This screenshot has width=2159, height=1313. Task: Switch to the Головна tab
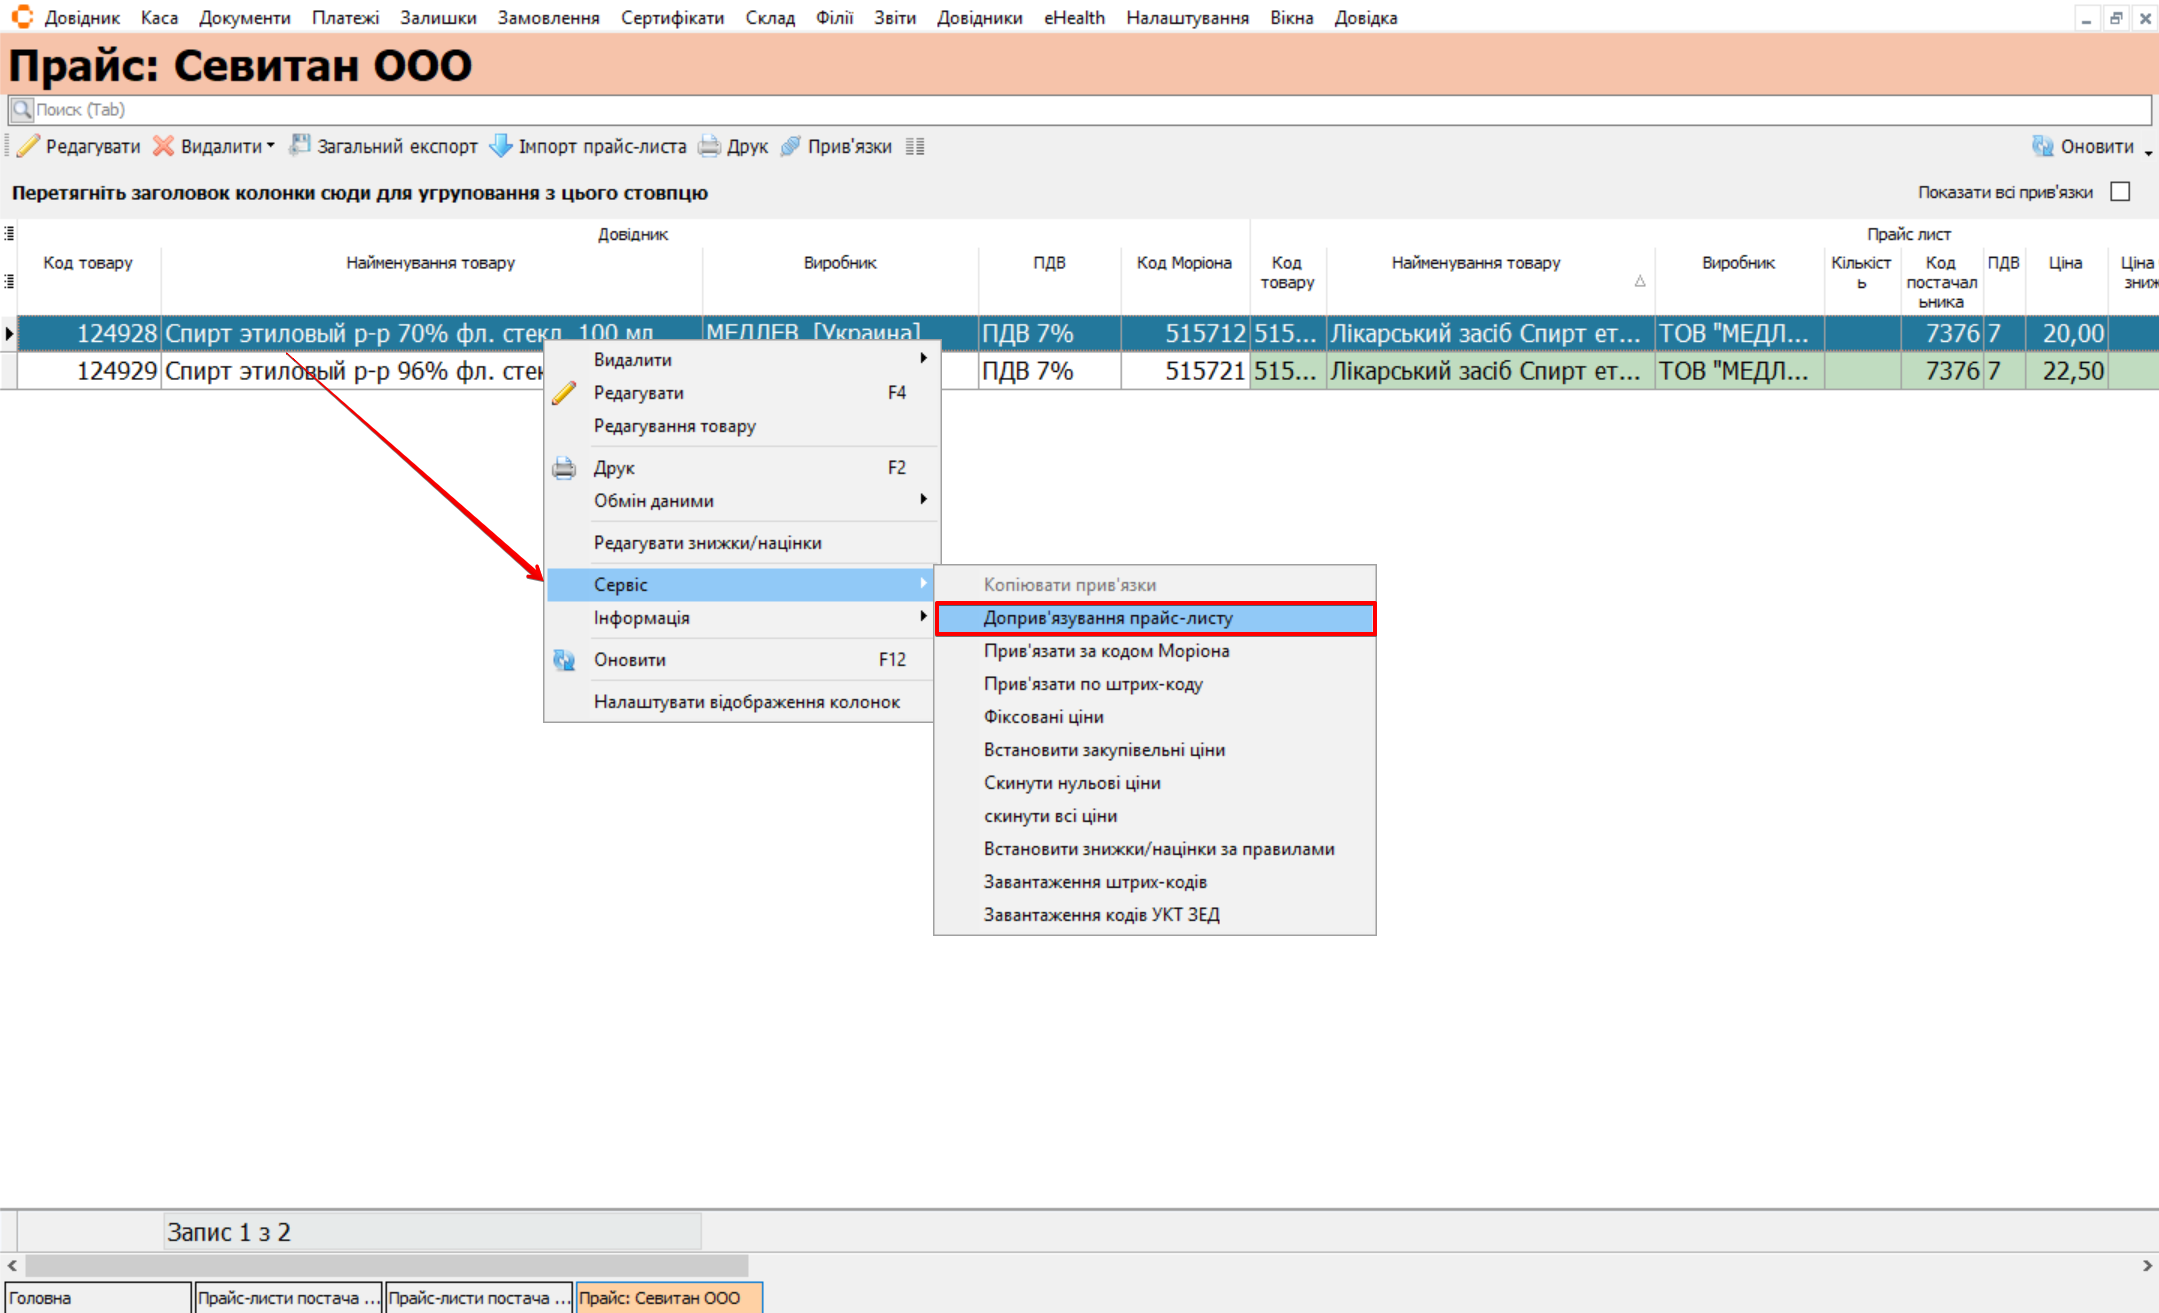(96, 1298)
